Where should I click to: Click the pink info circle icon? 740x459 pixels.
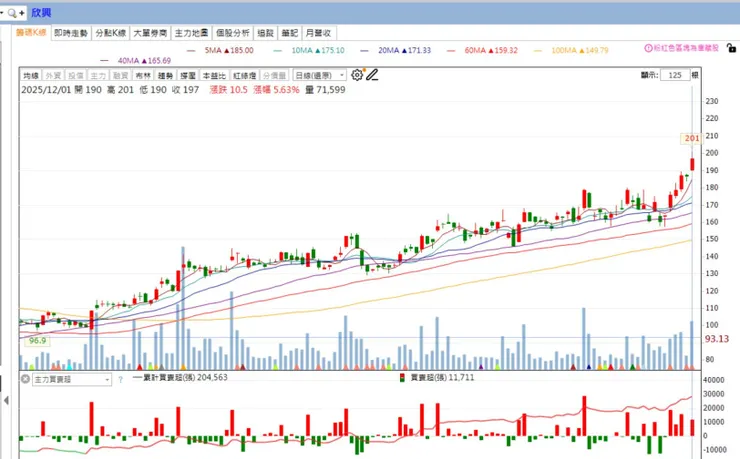648,48
